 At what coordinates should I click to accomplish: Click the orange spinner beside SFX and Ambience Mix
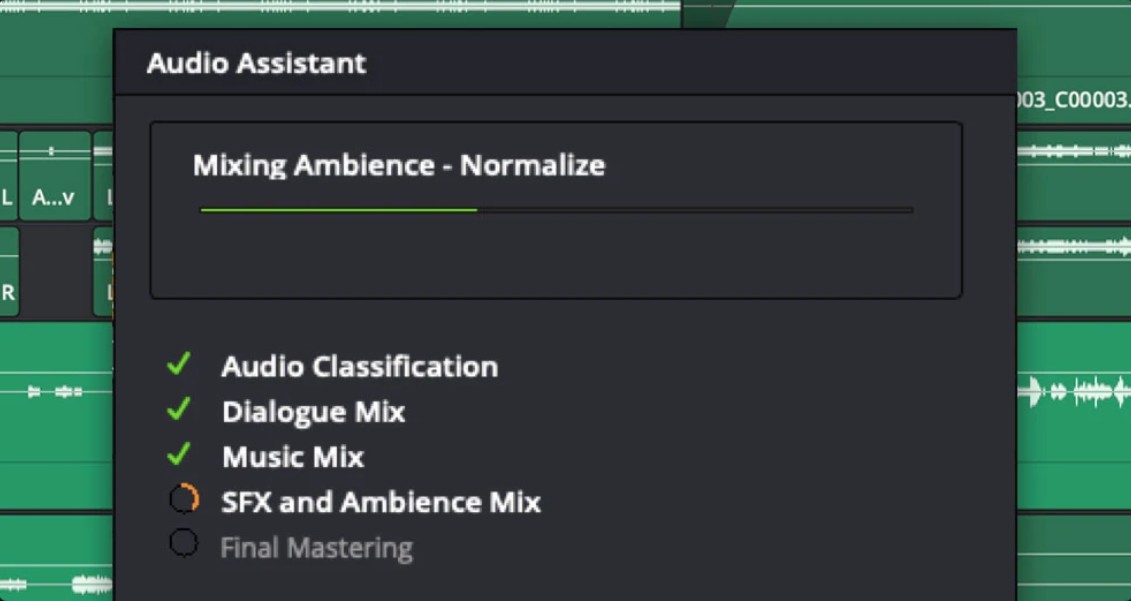point(184,499)
